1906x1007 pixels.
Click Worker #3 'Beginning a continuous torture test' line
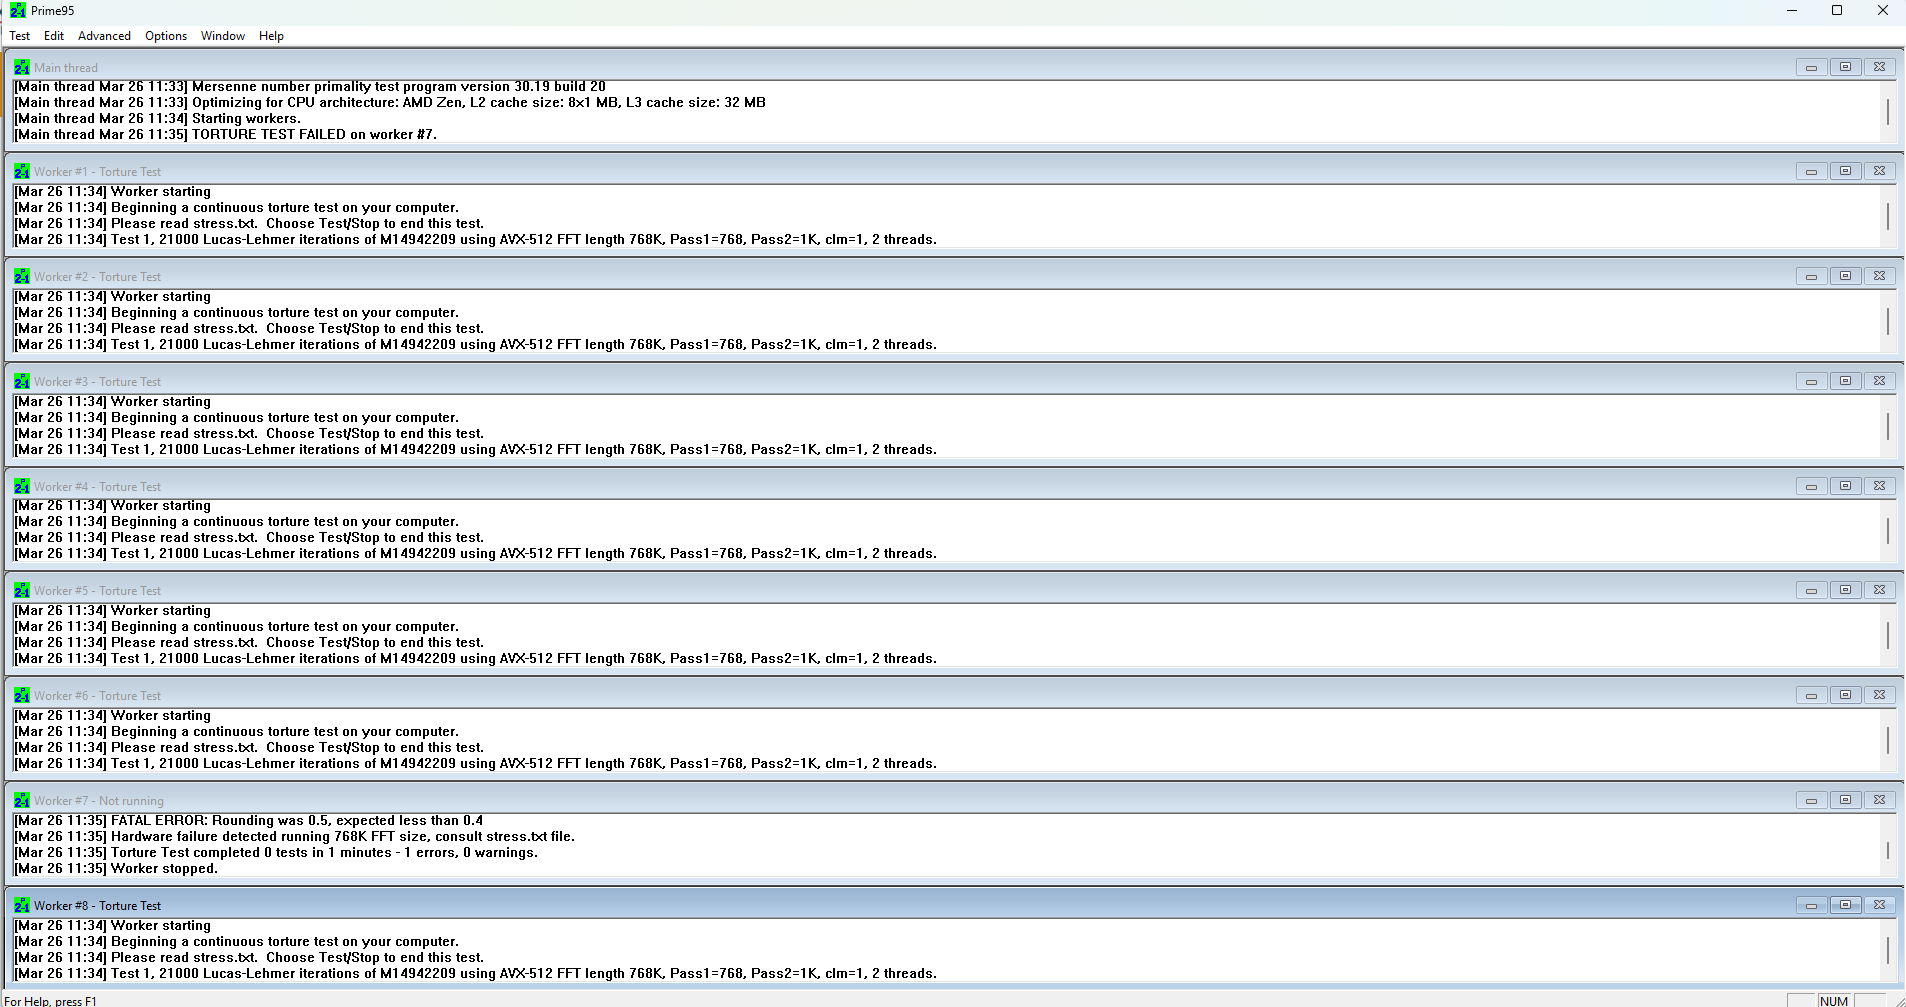236,417
